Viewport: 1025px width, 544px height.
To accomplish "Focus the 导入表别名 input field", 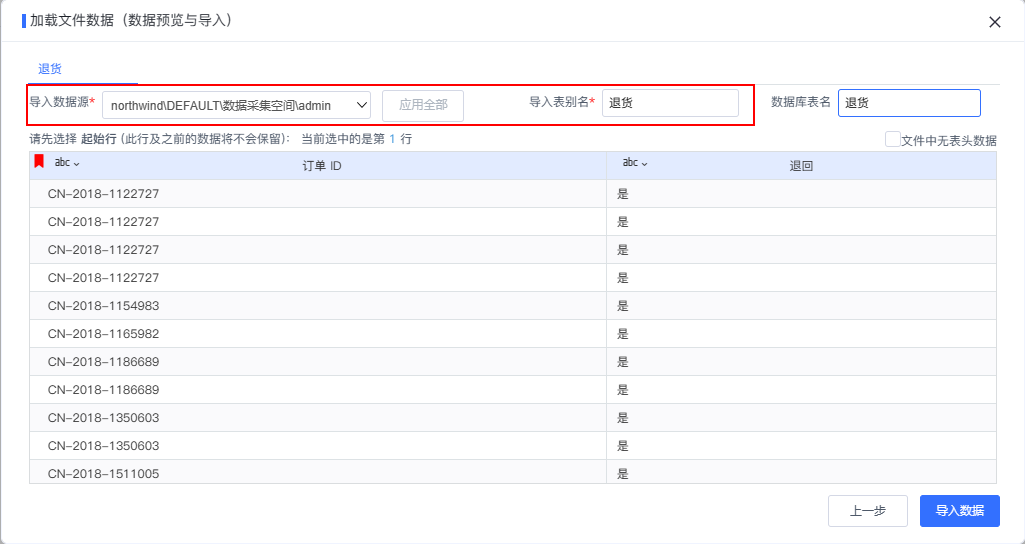I will (670, 103).
